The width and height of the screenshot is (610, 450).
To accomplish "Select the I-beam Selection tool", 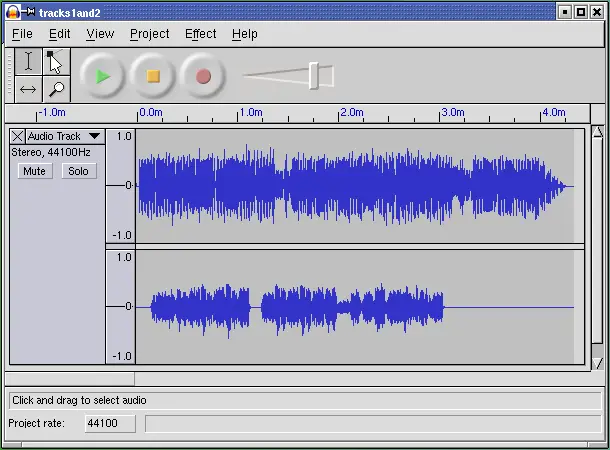I will (x=28, y=62).
